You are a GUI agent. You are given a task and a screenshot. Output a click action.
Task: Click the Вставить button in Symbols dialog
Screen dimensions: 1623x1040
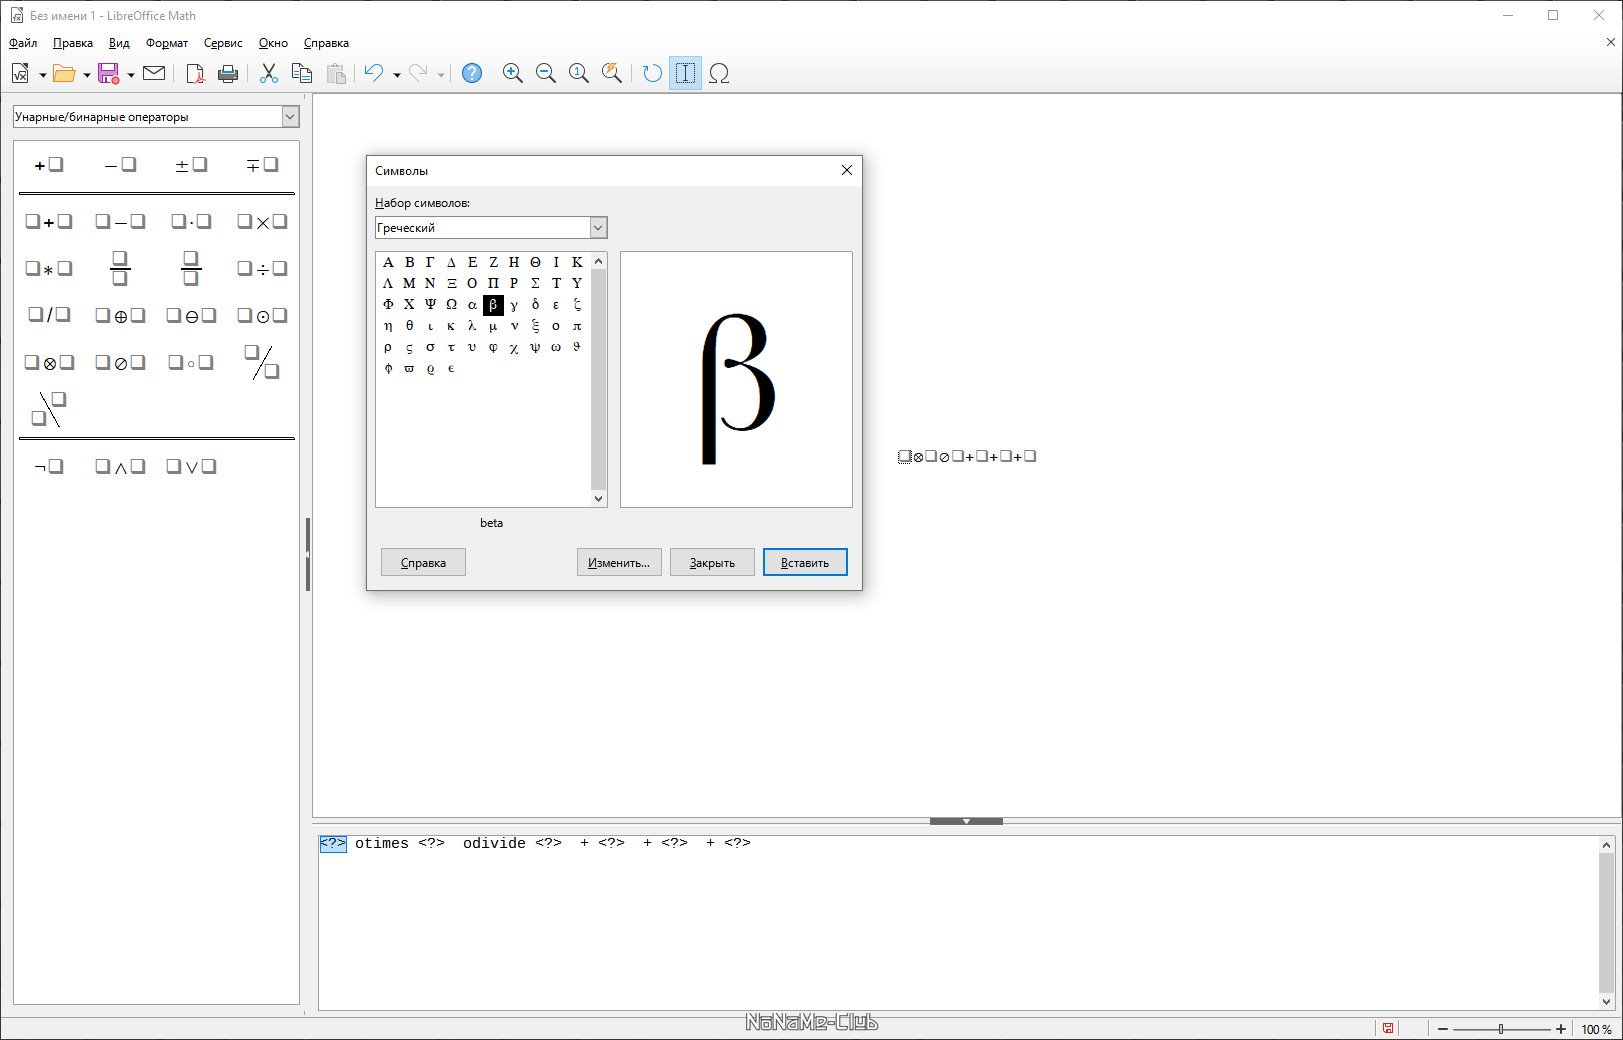click(x=805, y=562)
